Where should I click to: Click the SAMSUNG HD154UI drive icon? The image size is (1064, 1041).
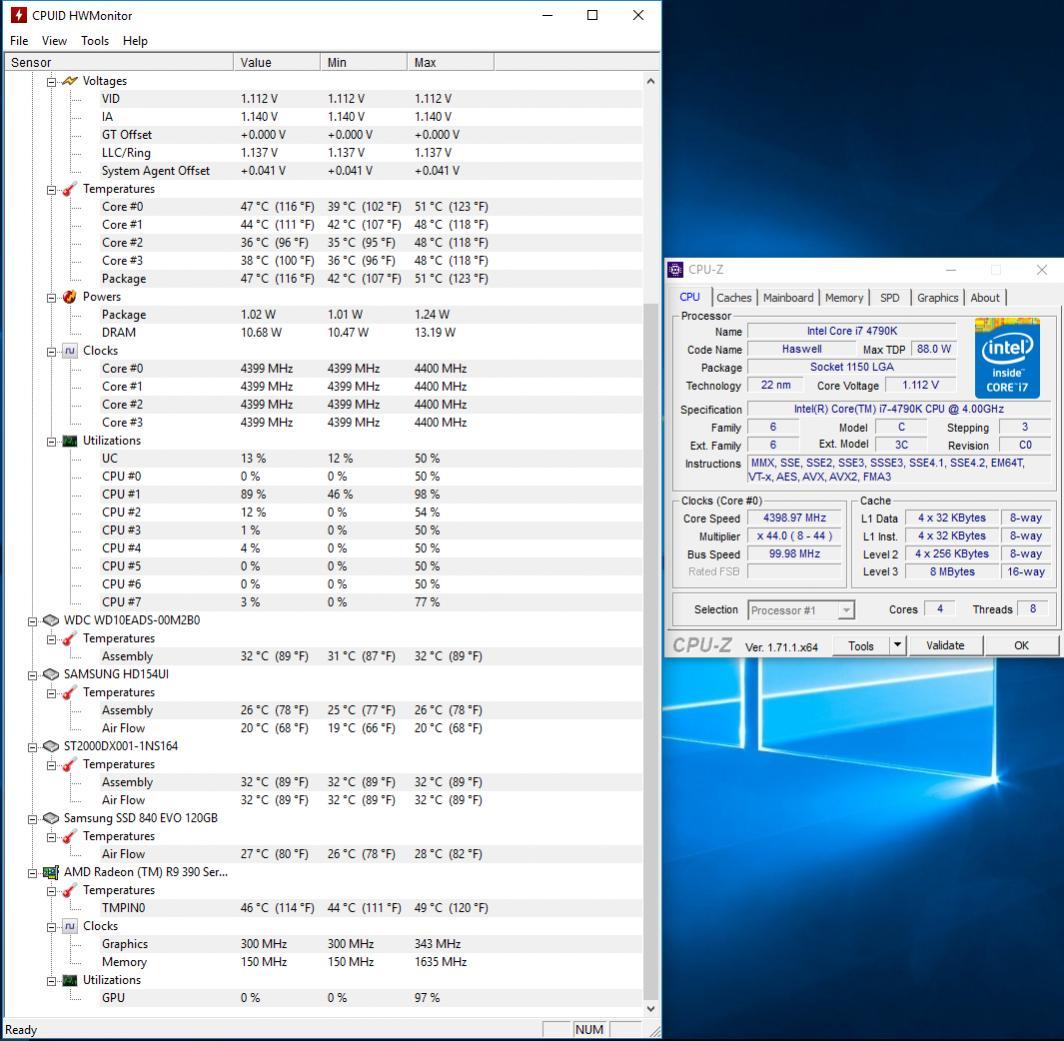tap(51, 675)
